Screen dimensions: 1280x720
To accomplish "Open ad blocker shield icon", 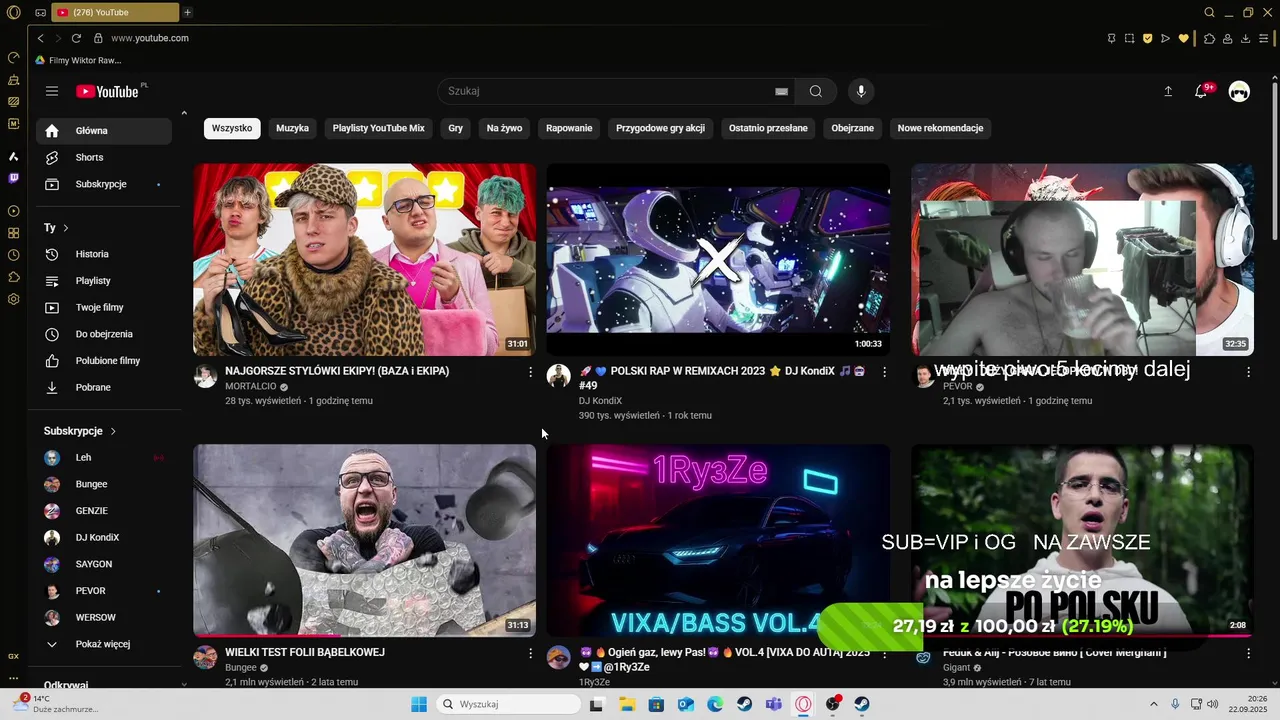I will pos(1148,38).
